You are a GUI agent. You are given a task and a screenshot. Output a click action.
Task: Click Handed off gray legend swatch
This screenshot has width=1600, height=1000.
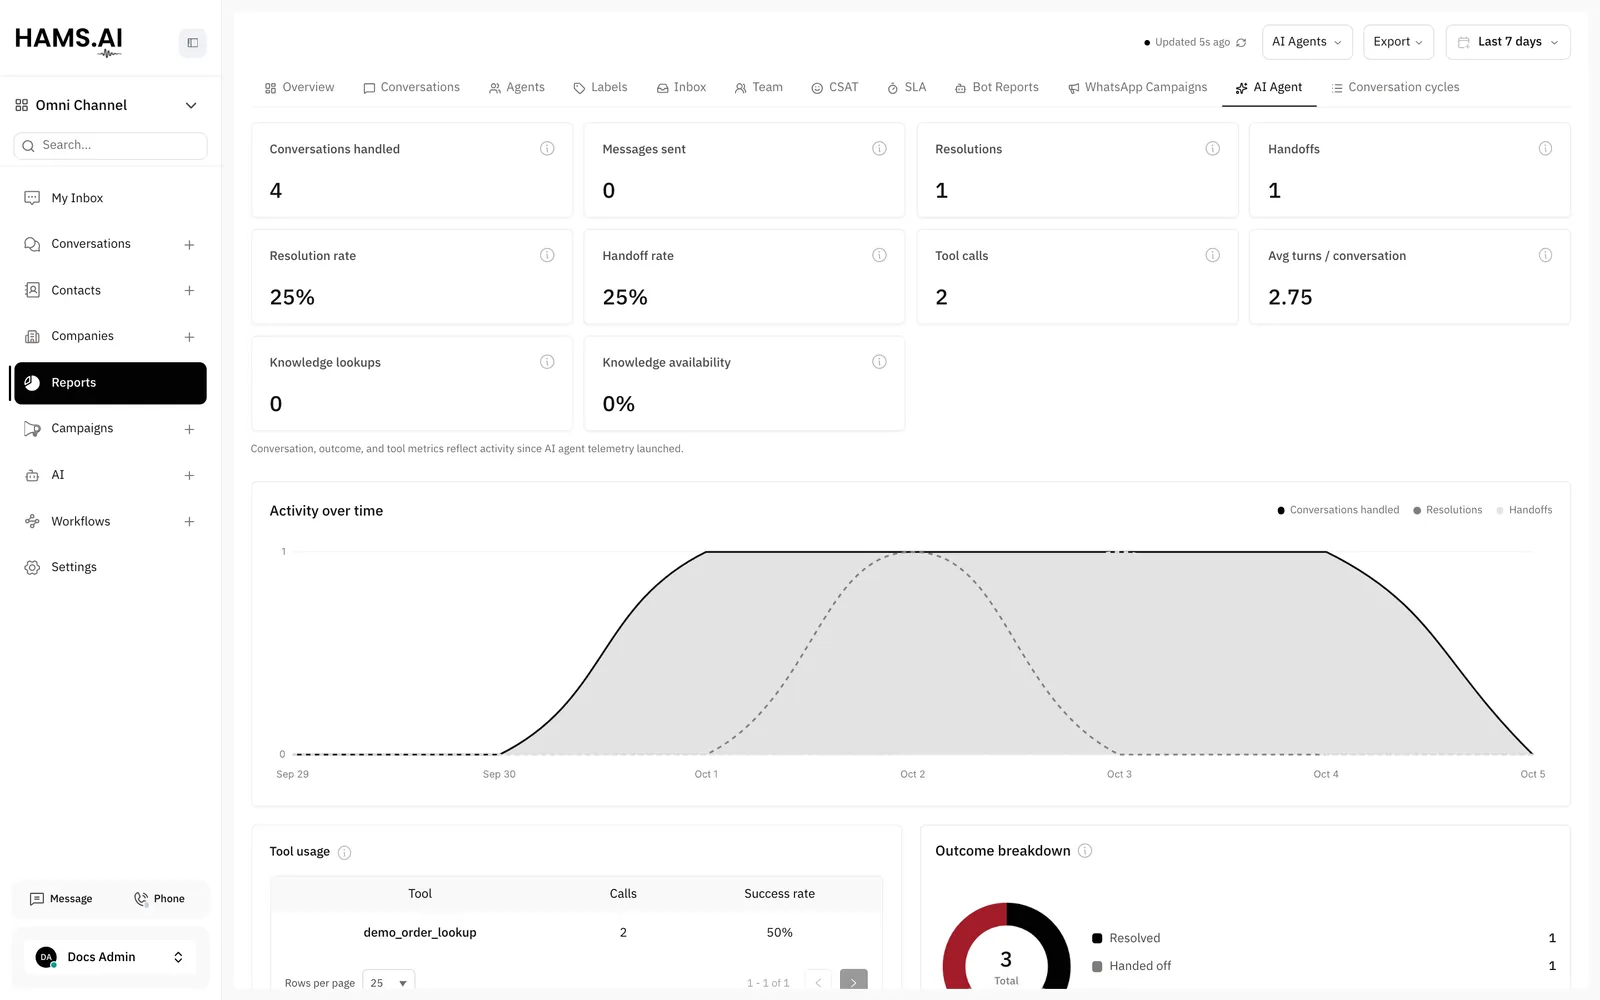(x=1097, y=966)
